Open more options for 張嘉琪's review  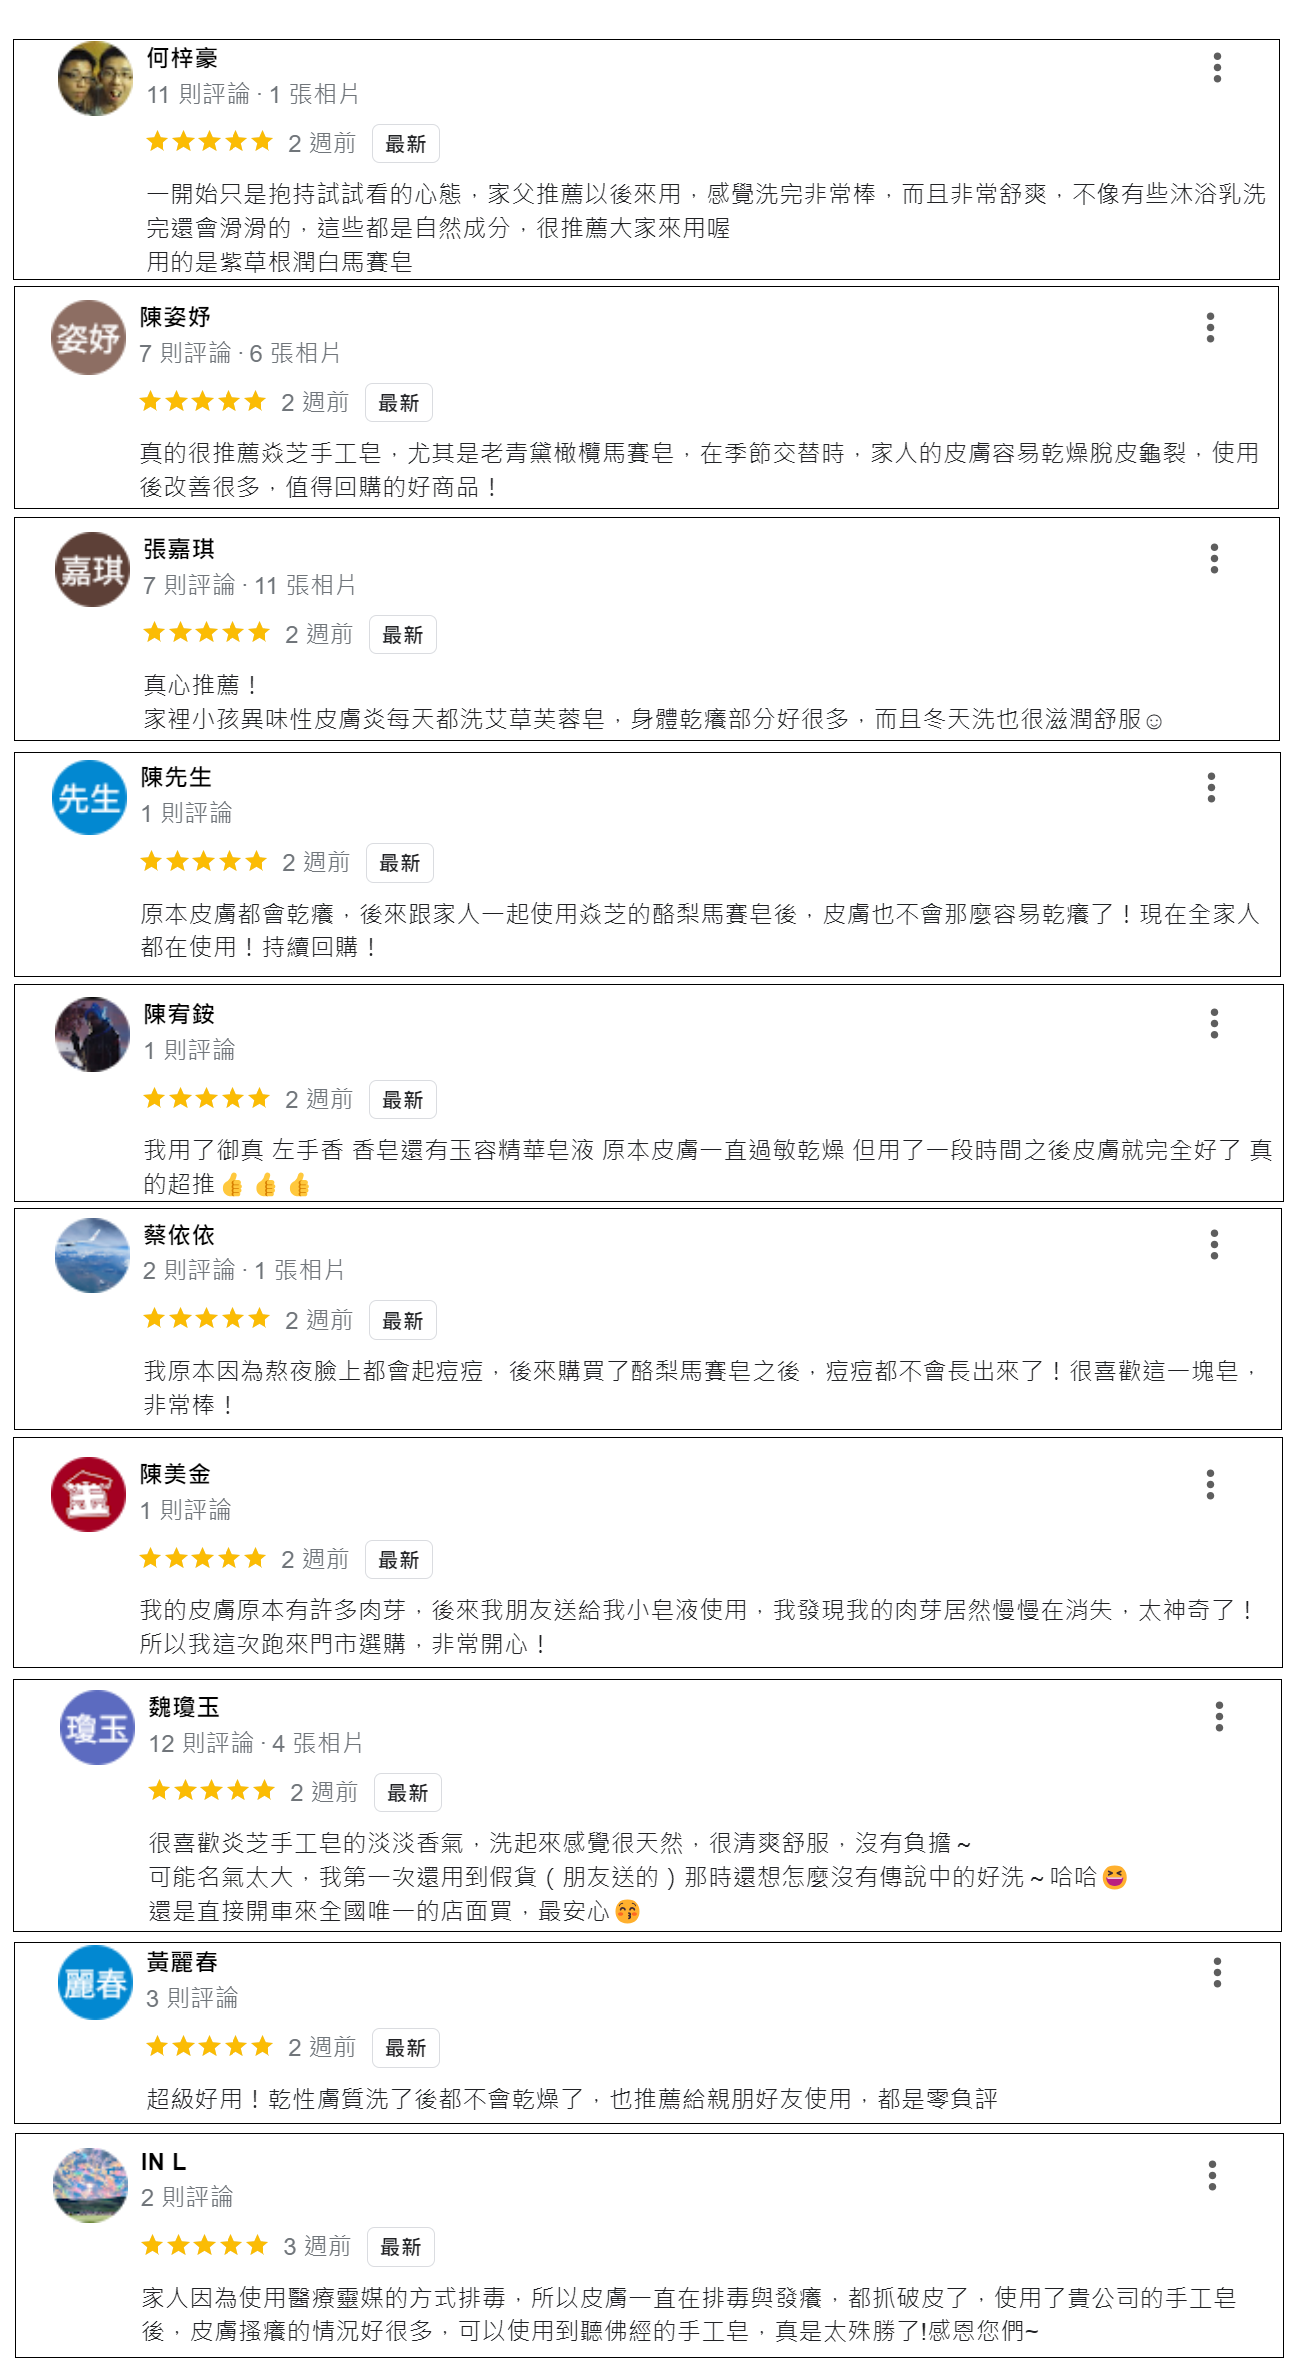[1214, 558]
